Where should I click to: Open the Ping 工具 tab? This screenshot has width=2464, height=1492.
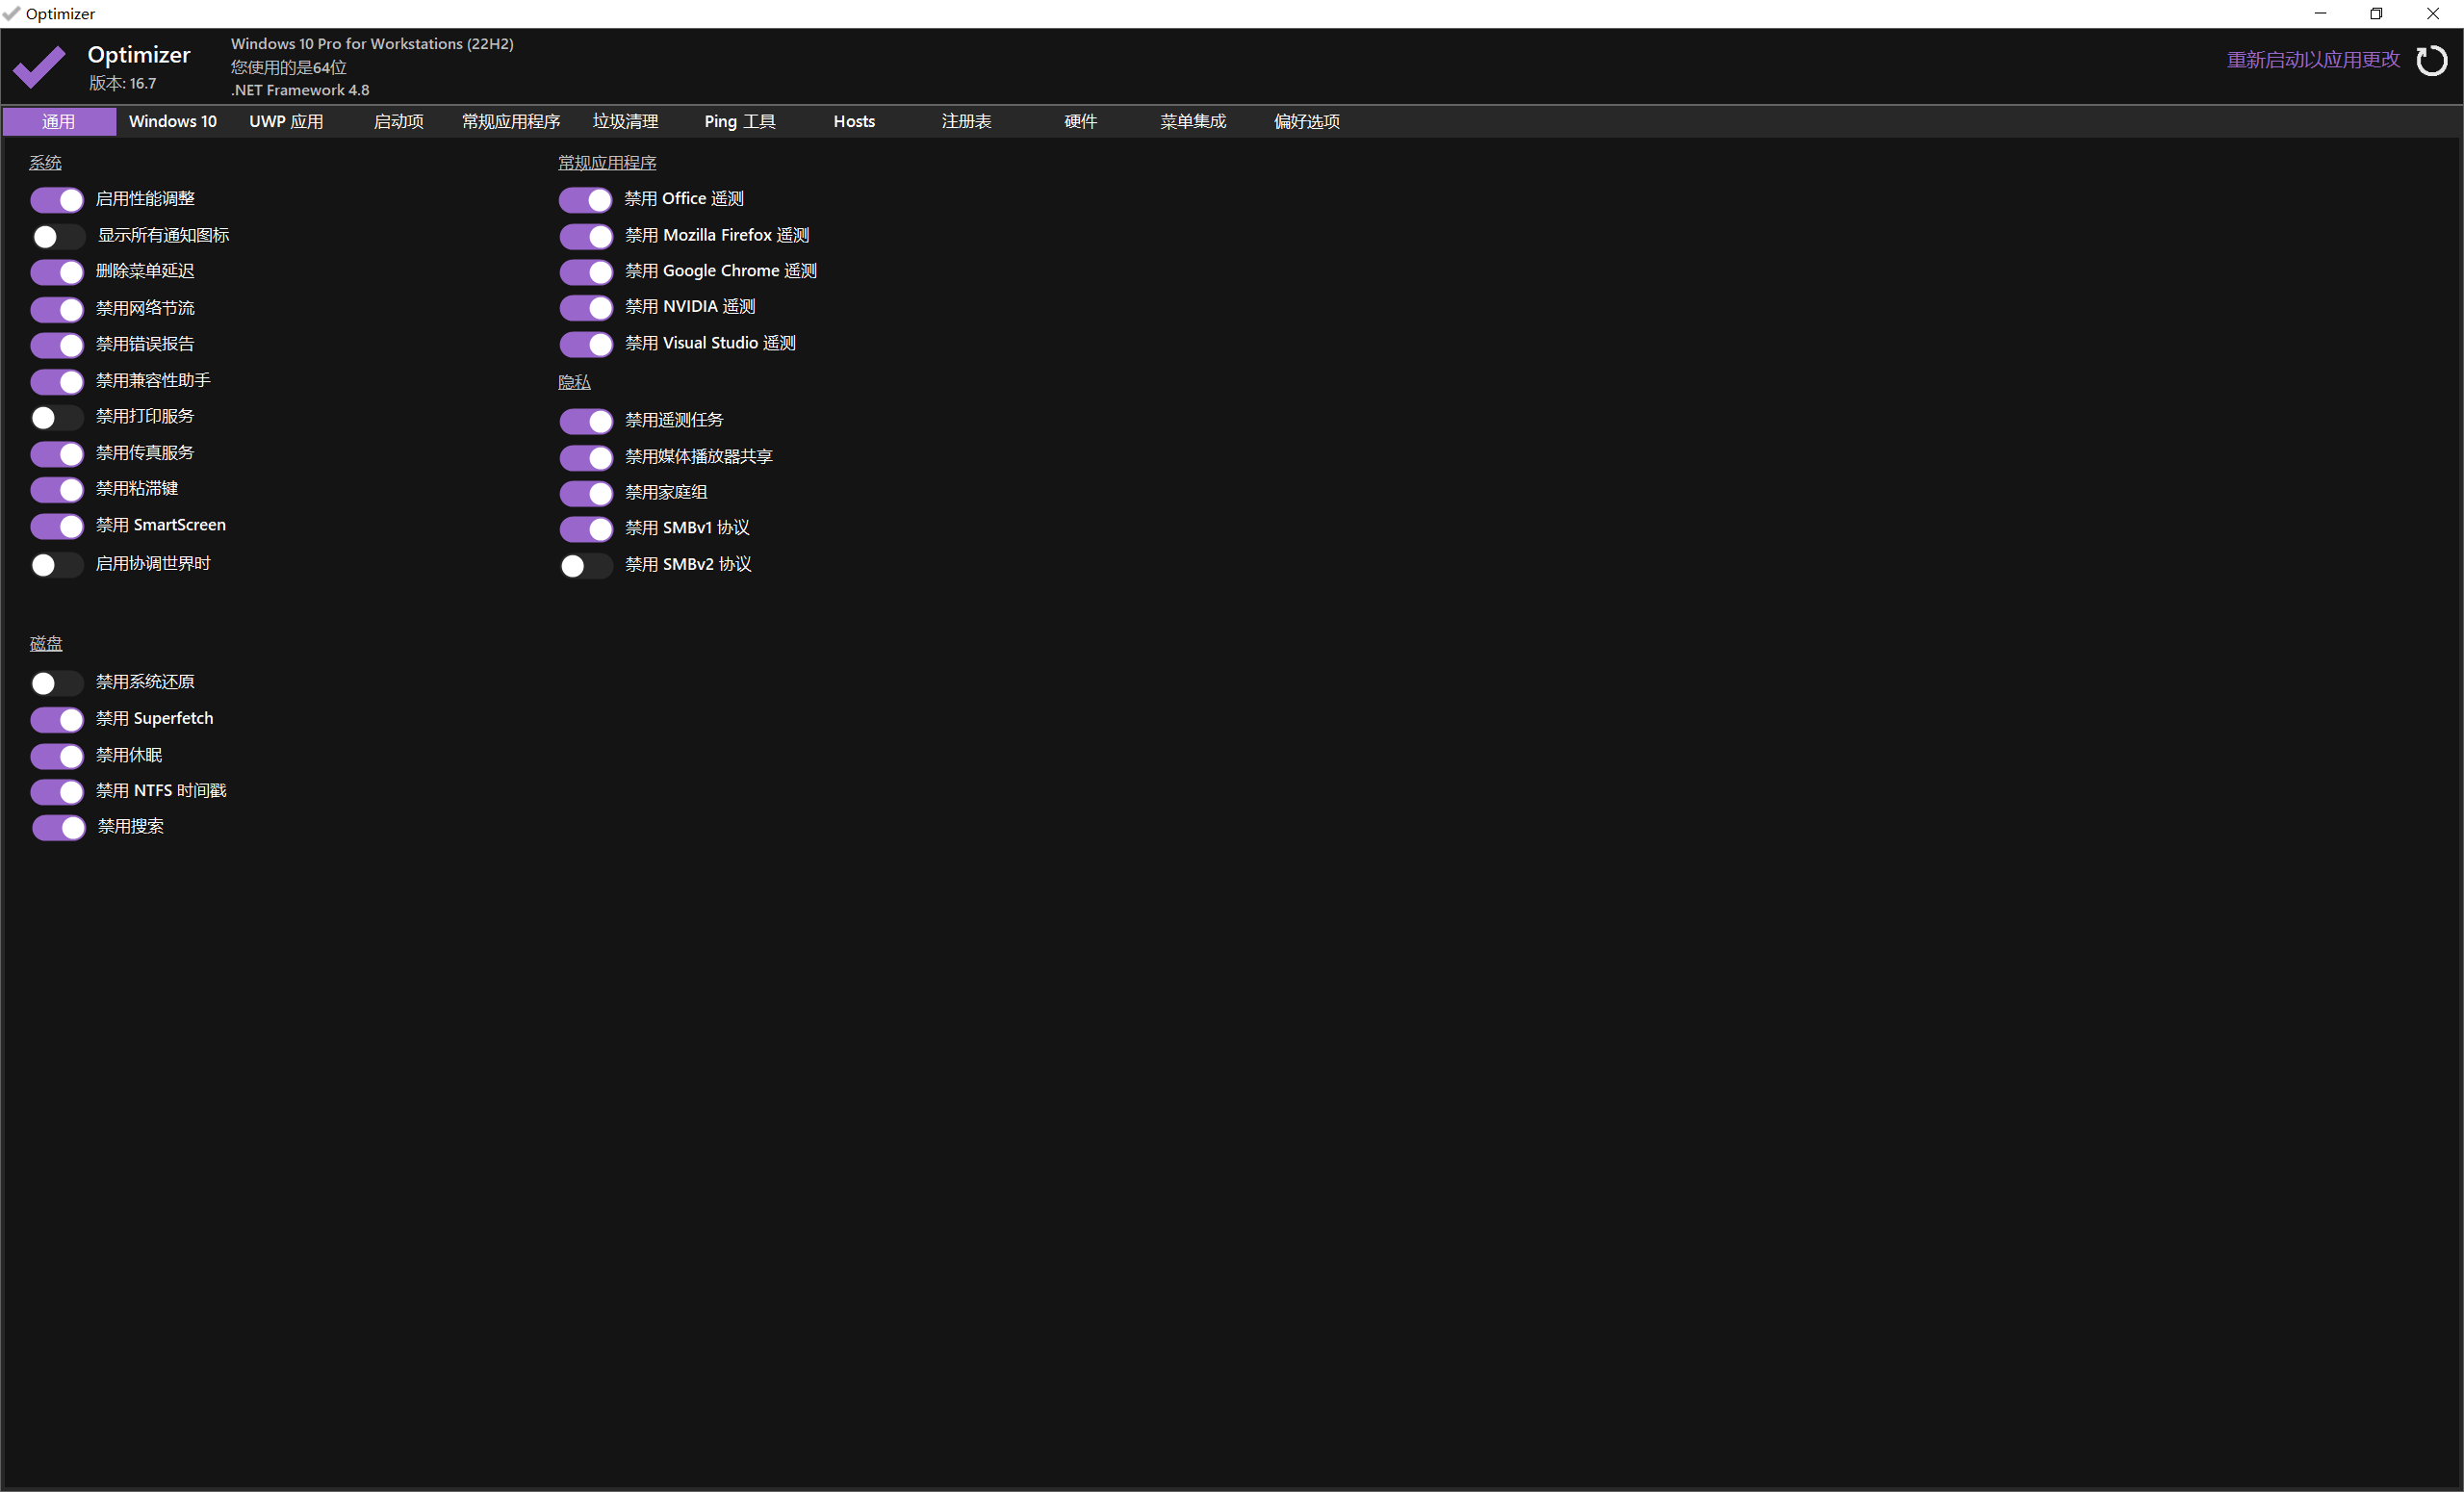pyautogui.click(x=740, y=122)
